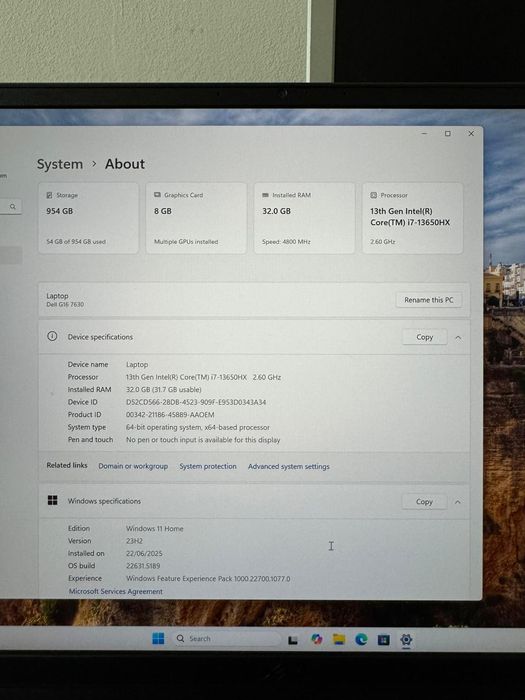
Task: Open the Storage 954 GB card
Action: [x=88, y=218]
